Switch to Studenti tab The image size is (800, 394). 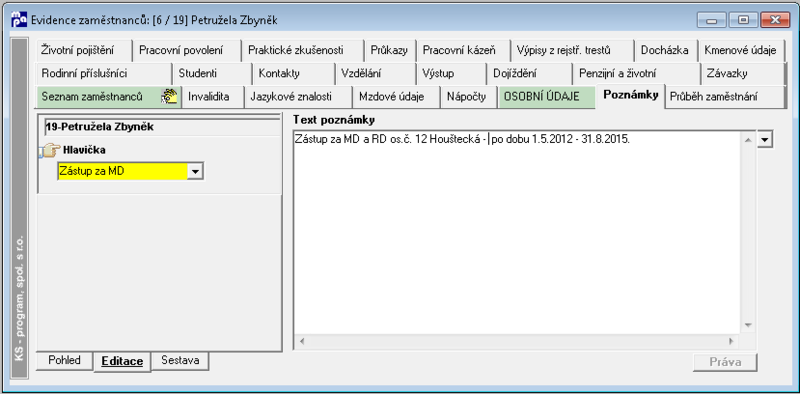coord(212,73)
